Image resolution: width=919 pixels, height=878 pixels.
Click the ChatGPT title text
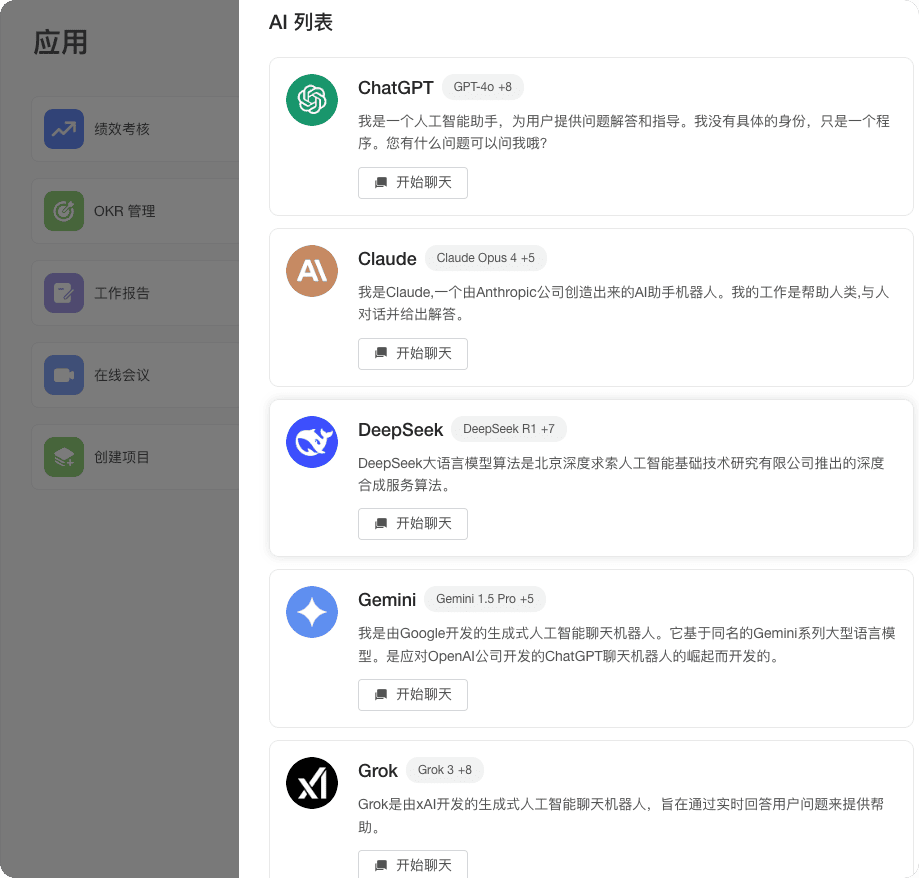pos(396,87)
